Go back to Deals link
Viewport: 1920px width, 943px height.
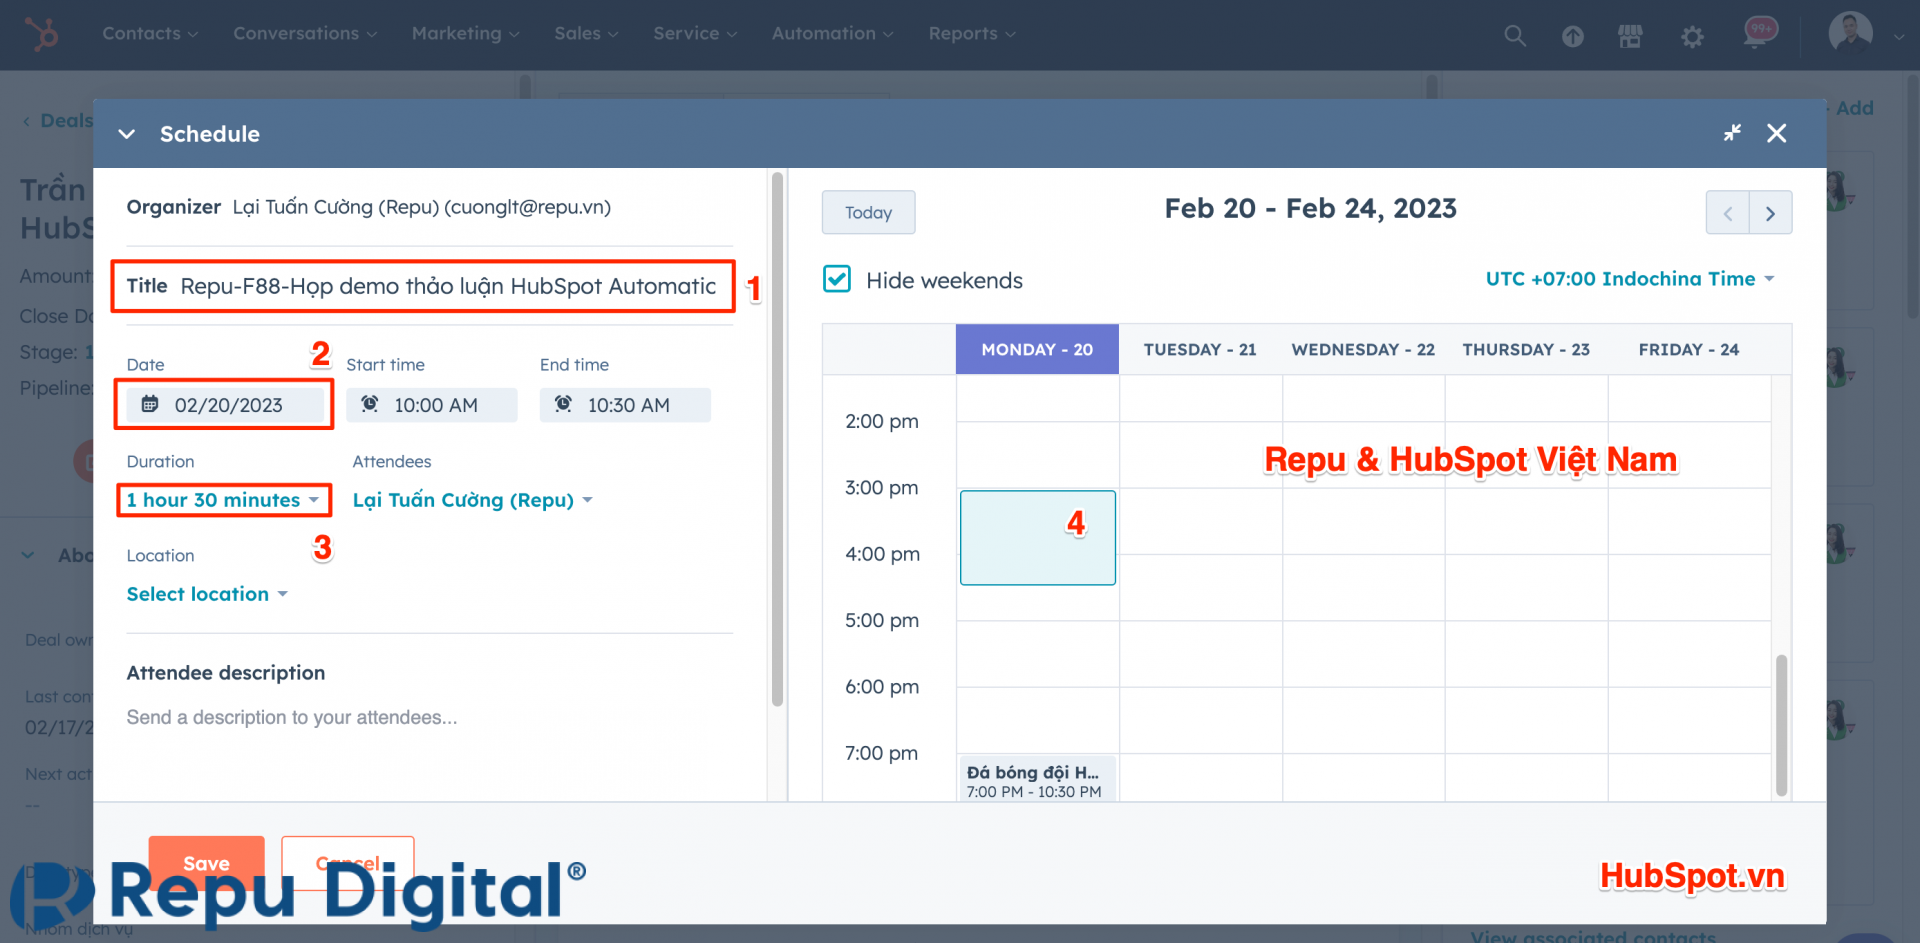(x=57, y=121)
